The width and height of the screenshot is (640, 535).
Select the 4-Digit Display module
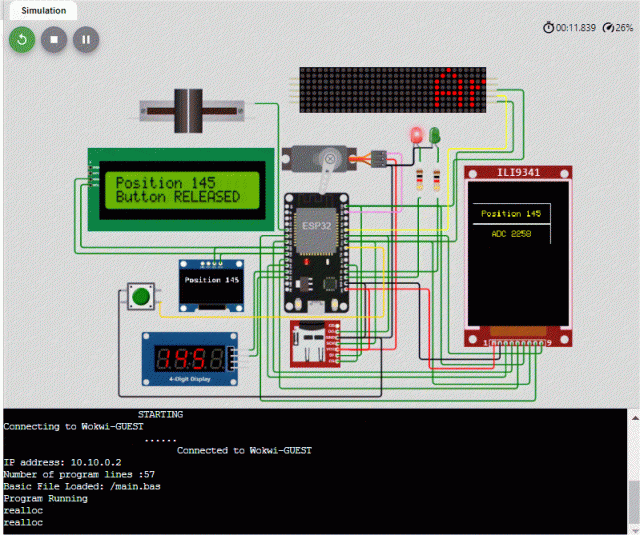(189, 360)
